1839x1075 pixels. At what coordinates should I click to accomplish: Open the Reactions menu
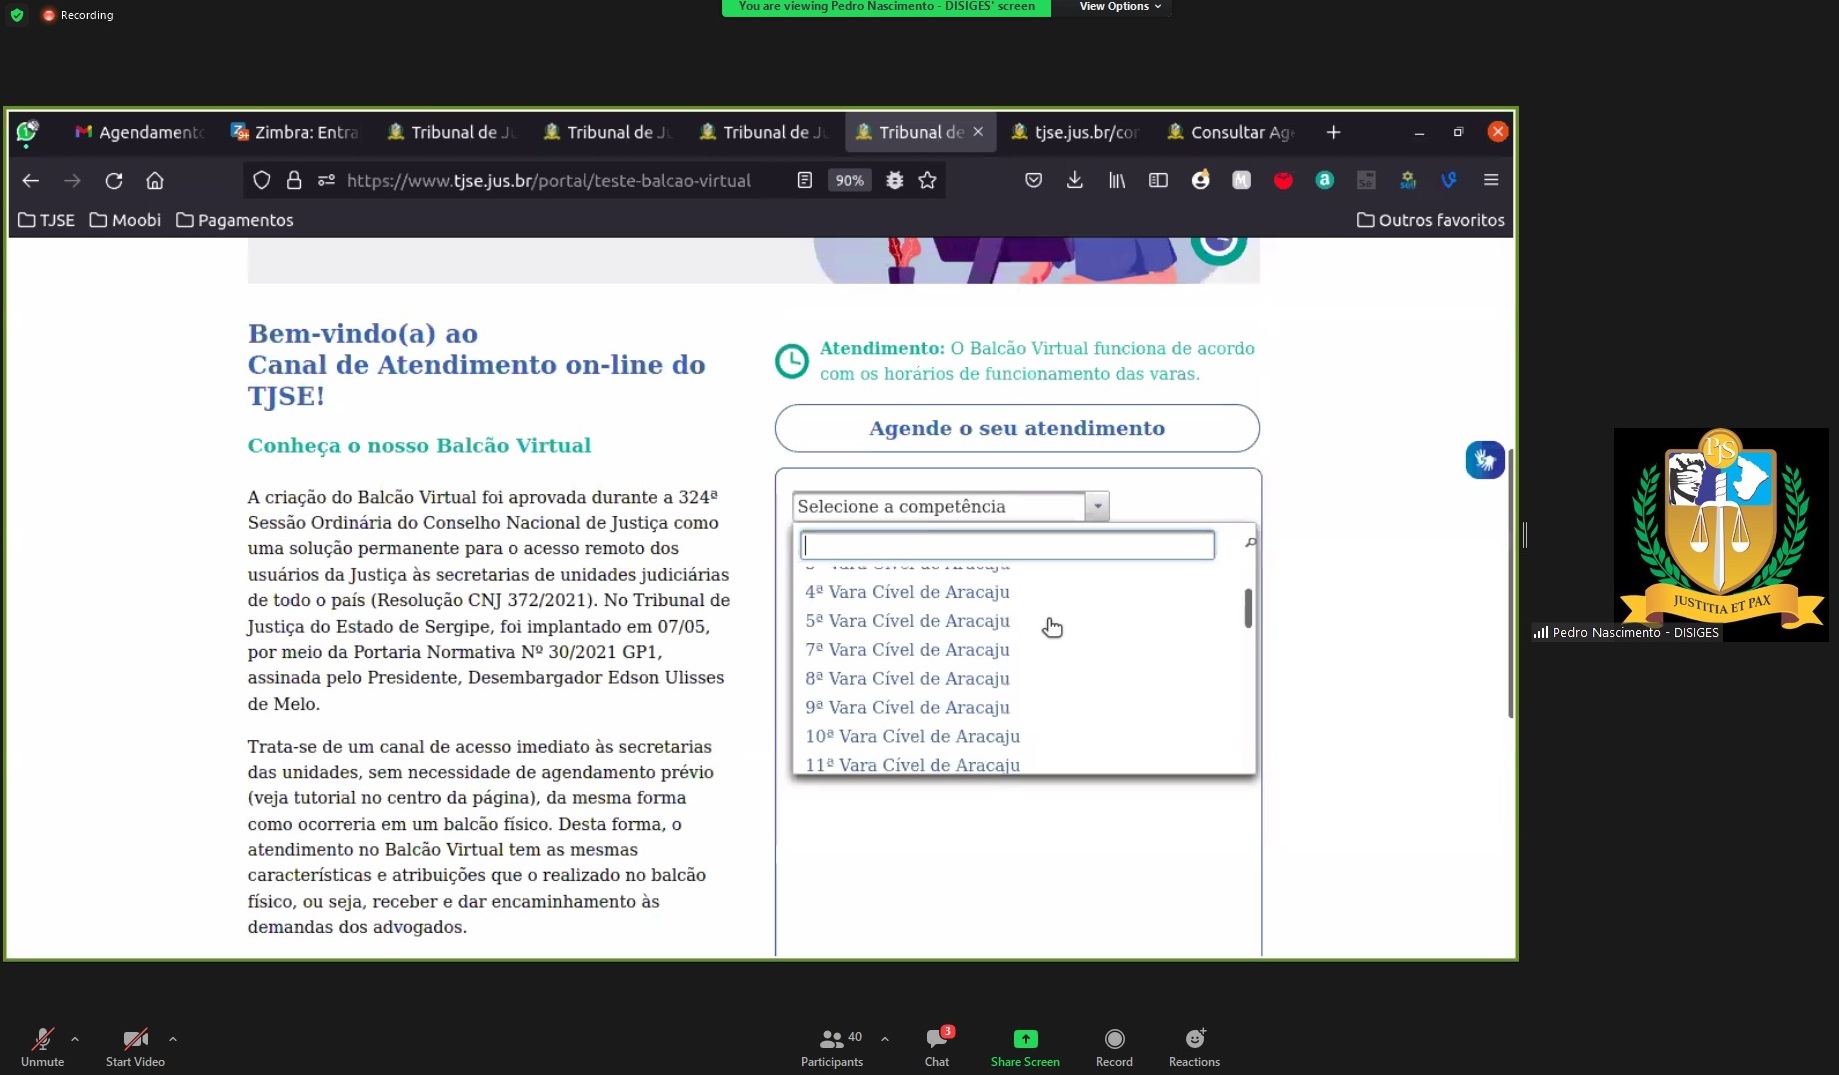[1194, 1039]
